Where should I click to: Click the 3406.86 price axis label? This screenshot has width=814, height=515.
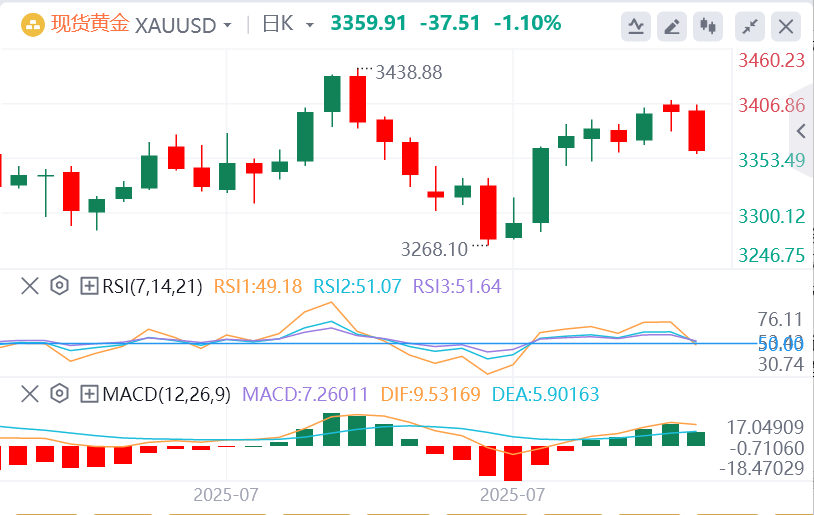771,105
